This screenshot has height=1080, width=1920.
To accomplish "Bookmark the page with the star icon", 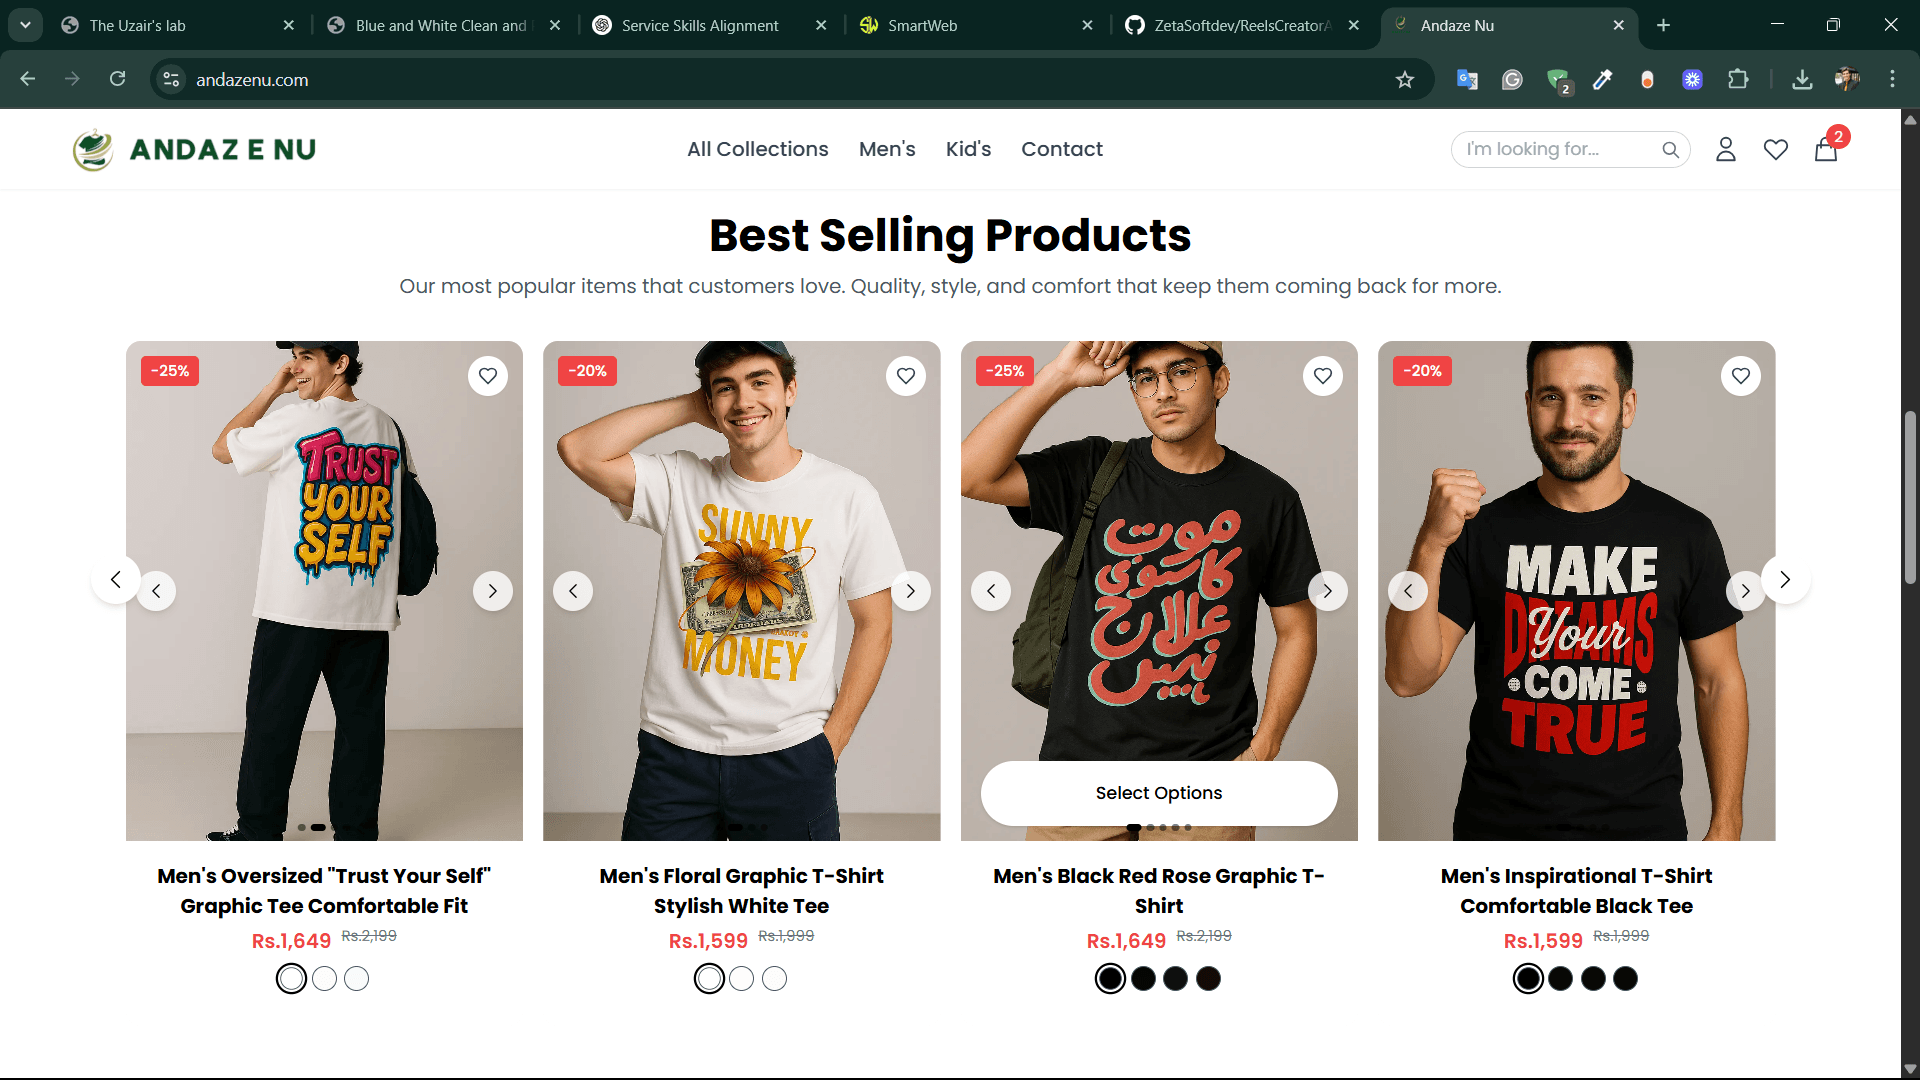I will click(1405, 80).
